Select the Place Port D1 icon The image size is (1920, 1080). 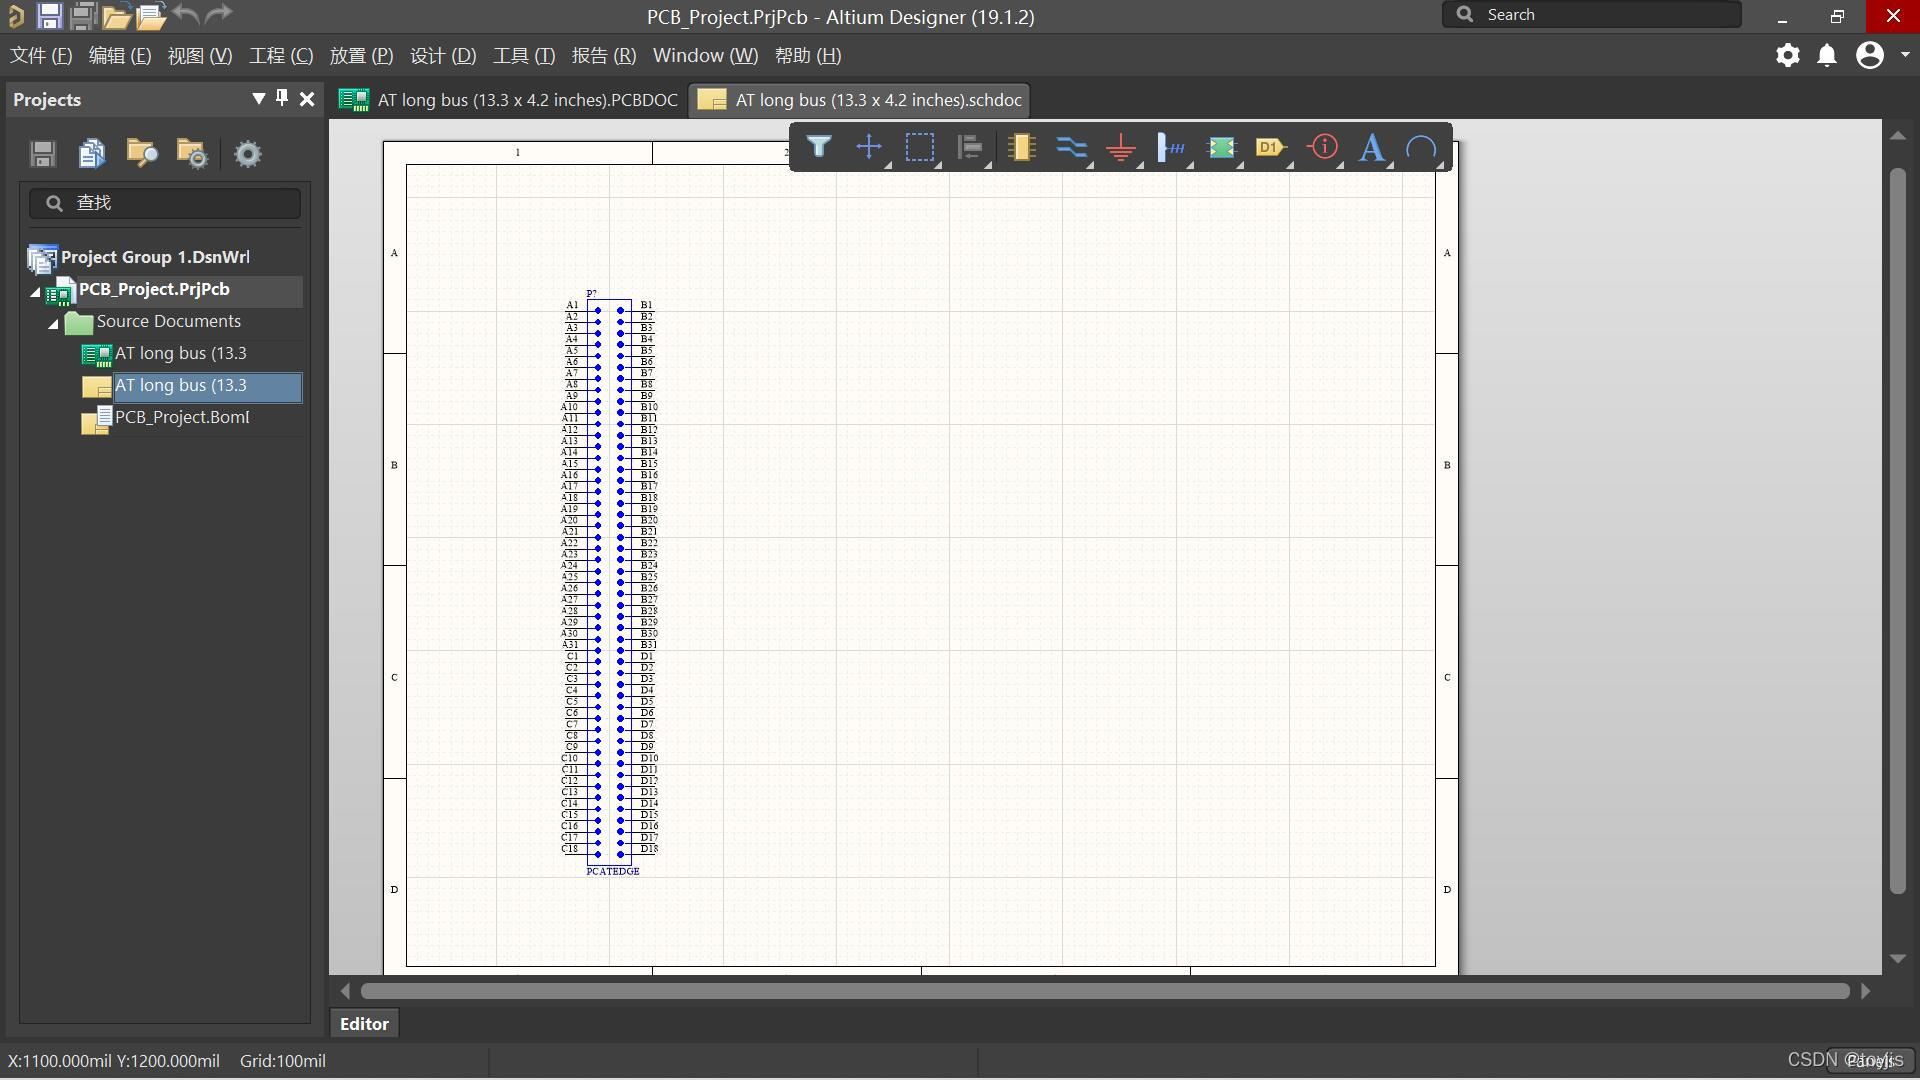click(x=1270, y=148)
